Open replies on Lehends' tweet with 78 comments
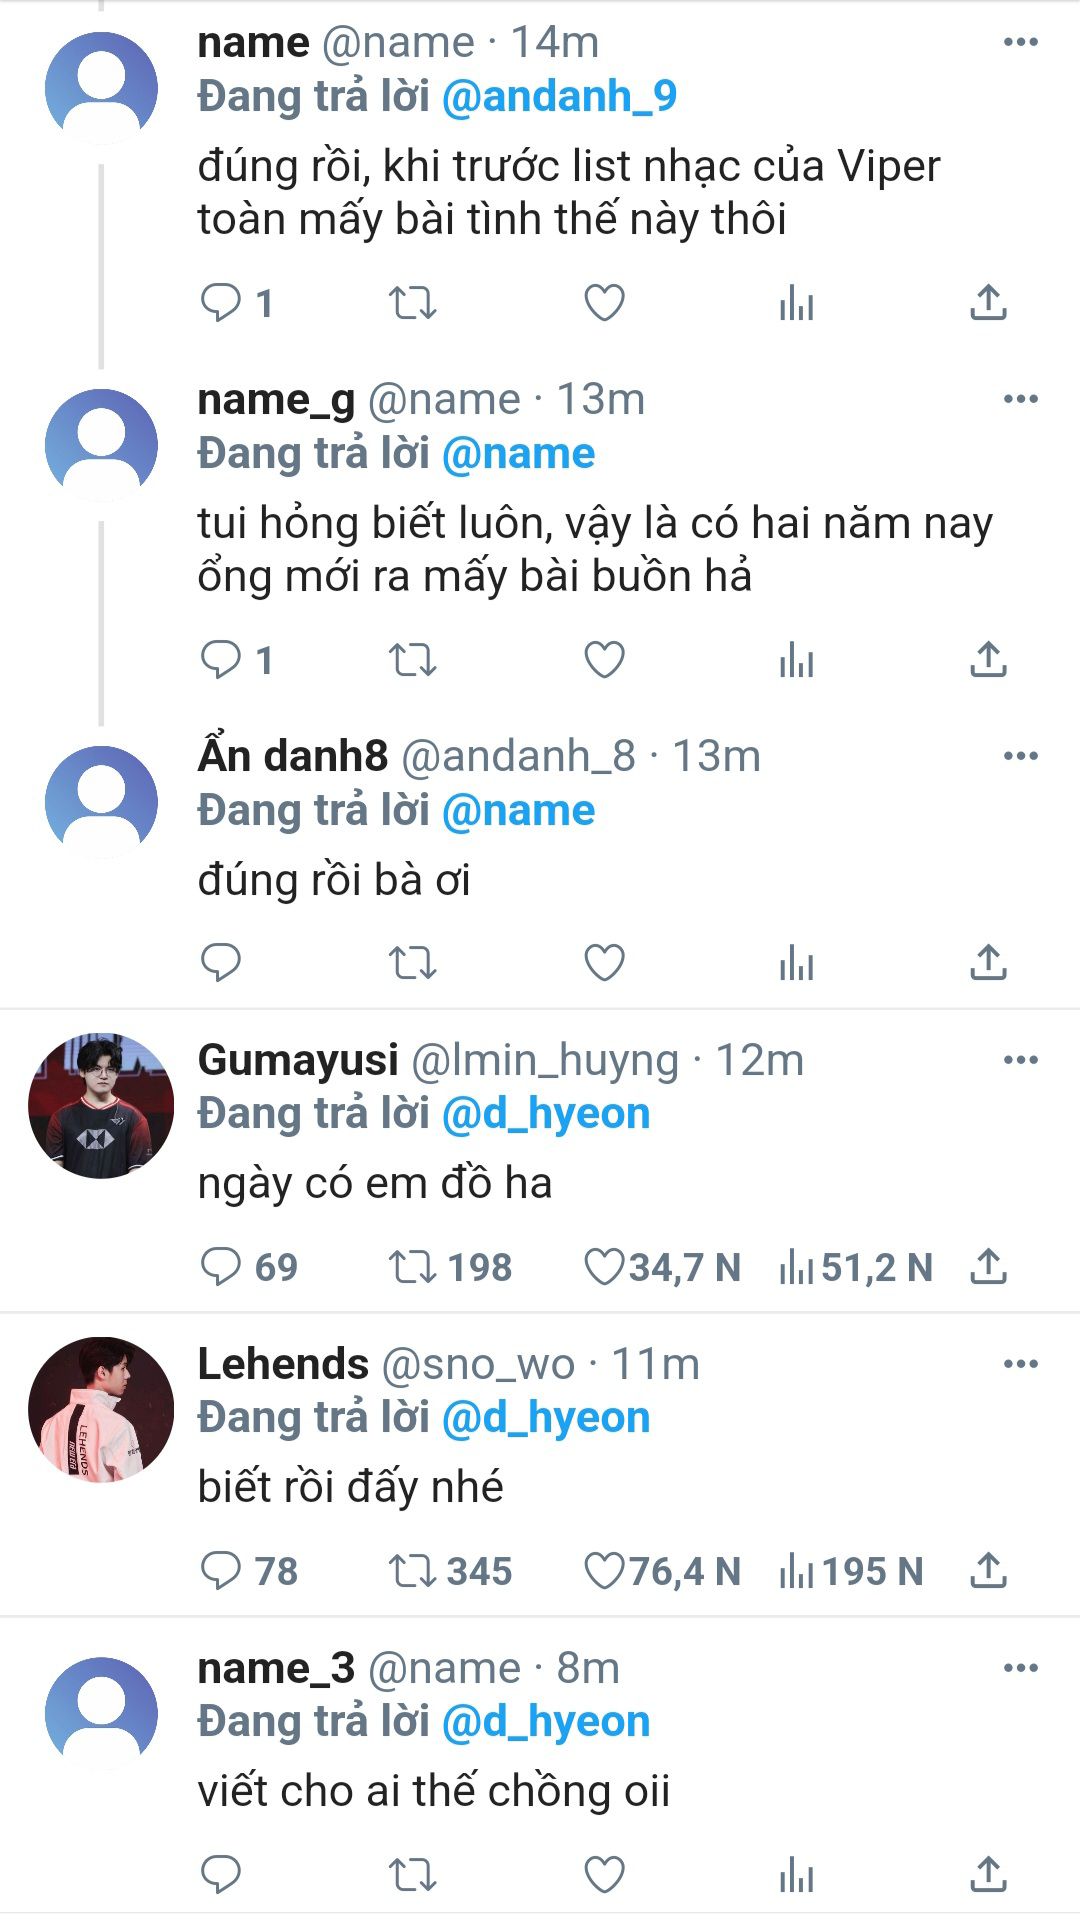Image resolution: width=1080 pixels, height=1920 pixels. tap(221, 1571)
